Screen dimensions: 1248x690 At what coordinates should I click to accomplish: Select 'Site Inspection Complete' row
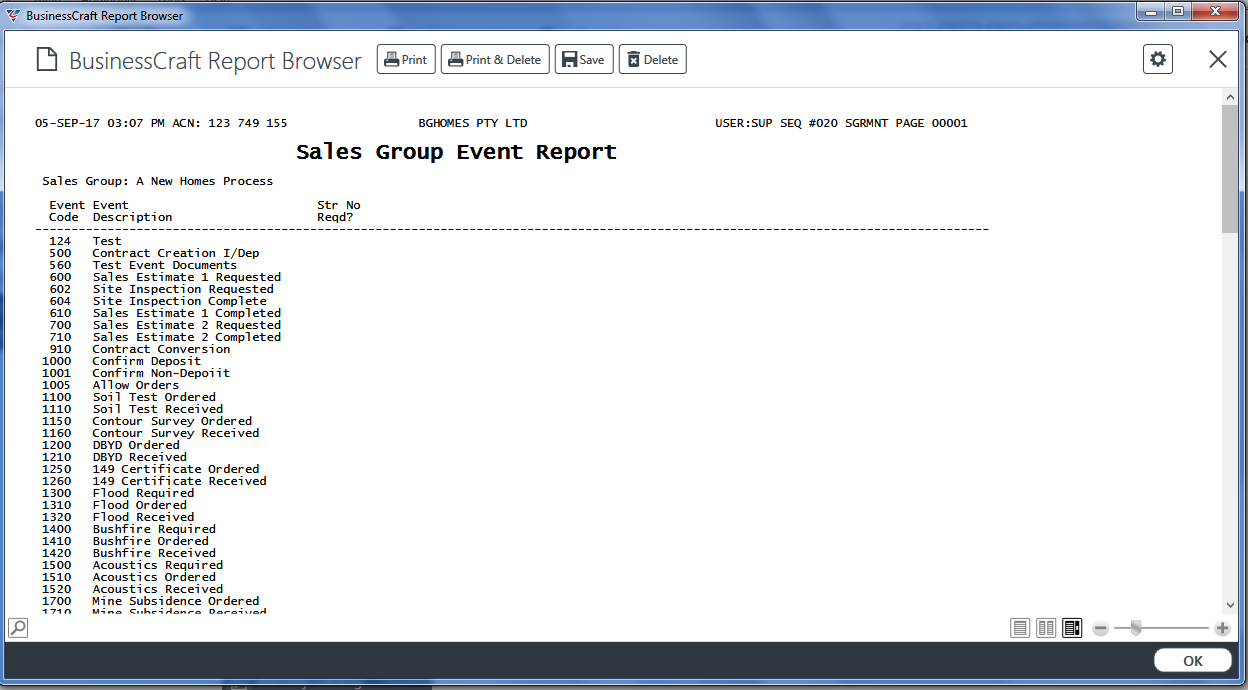pyautogui.click(x=180, y=301)
